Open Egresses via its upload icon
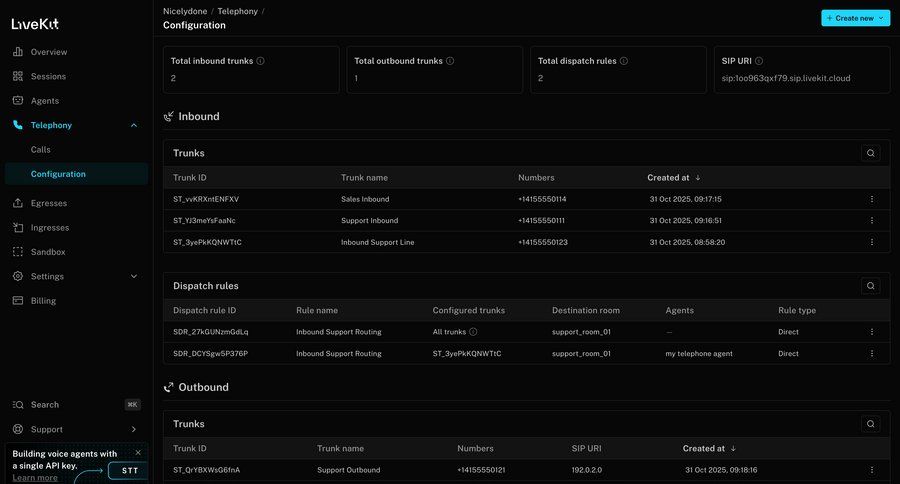900x484 pixels. (x=18, y=203)
